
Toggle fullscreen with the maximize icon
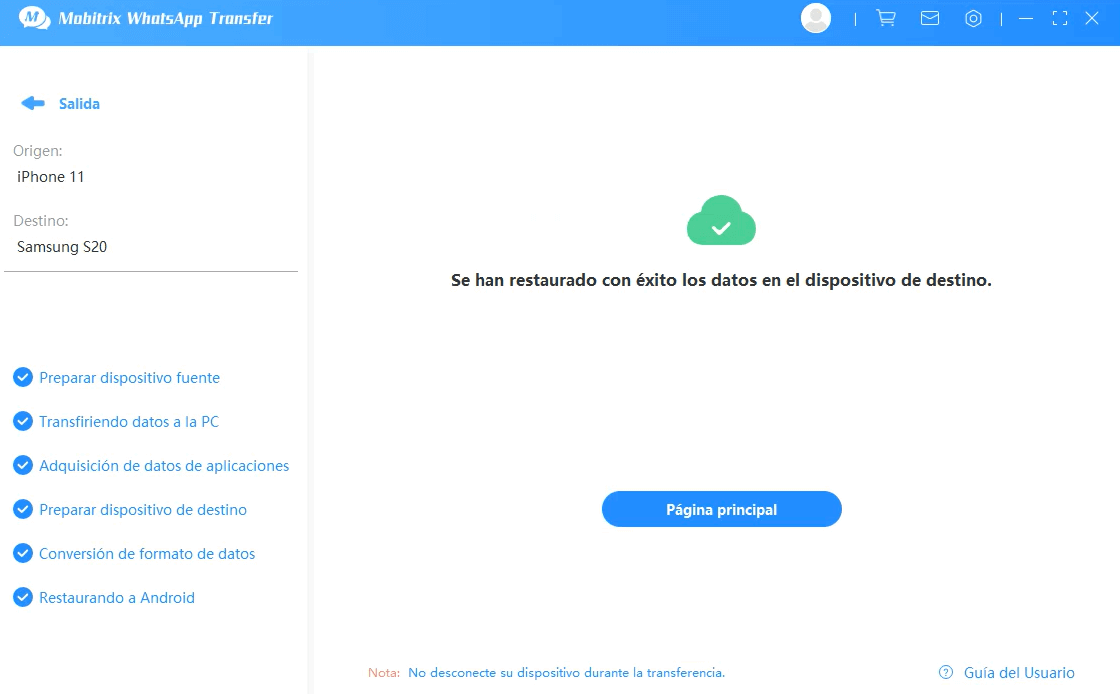click(x=1060, y=18)
